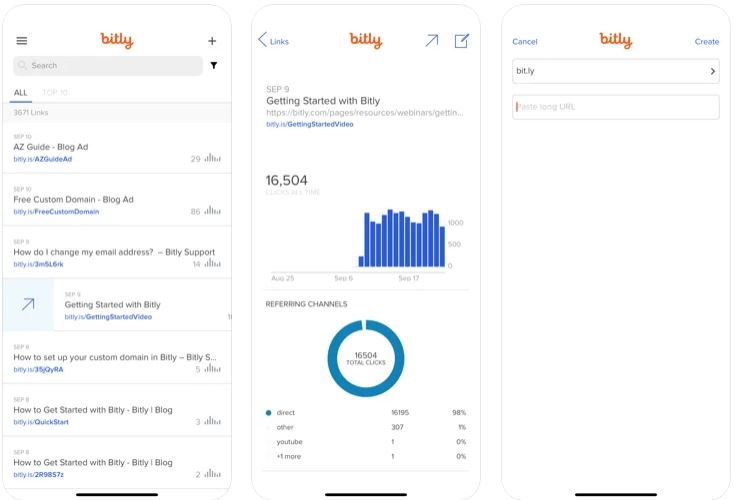
Task: Tap the 16,504 clicks all time figure
Action: point(286,180)
